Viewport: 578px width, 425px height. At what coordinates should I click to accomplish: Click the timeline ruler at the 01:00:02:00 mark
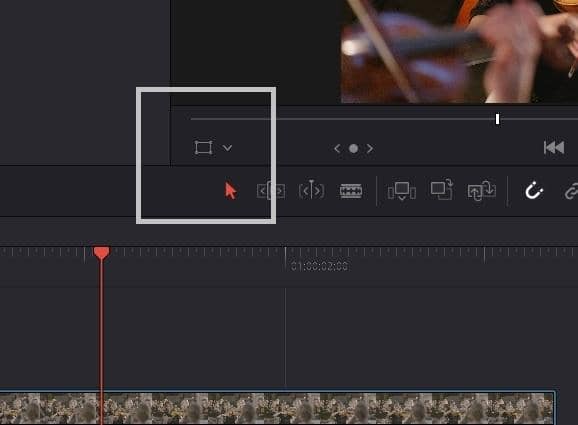pos(285,254)
